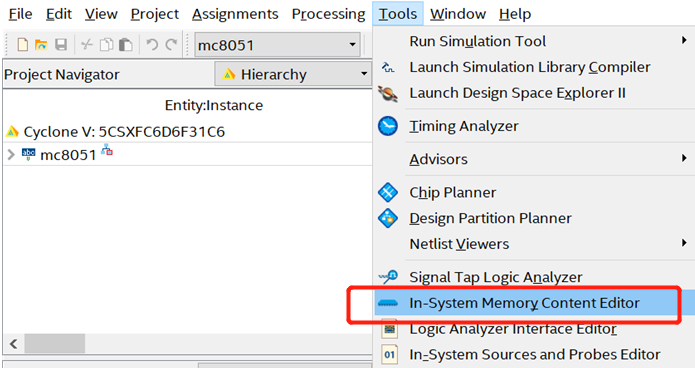The image size is (695, 368).
Task: Click the Paste toolbar icon
Action: (x=126, y=45)
